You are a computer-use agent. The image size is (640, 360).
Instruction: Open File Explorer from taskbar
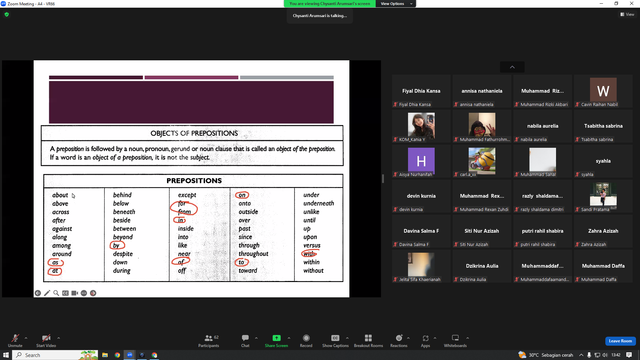pos(105,355)
